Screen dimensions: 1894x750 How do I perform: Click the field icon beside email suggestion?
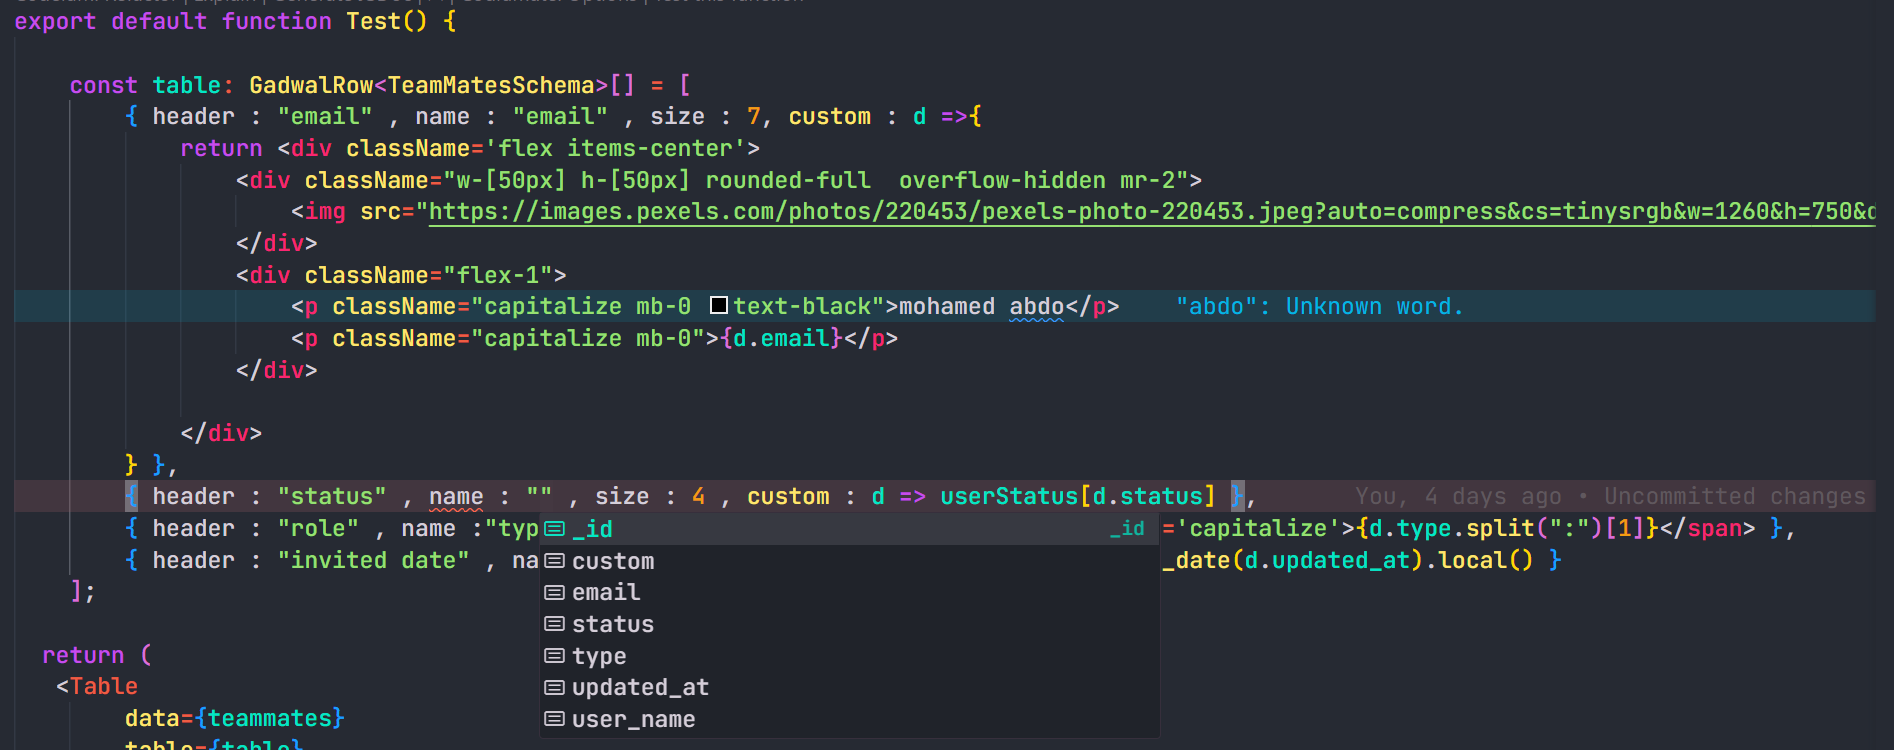point(555,593)
